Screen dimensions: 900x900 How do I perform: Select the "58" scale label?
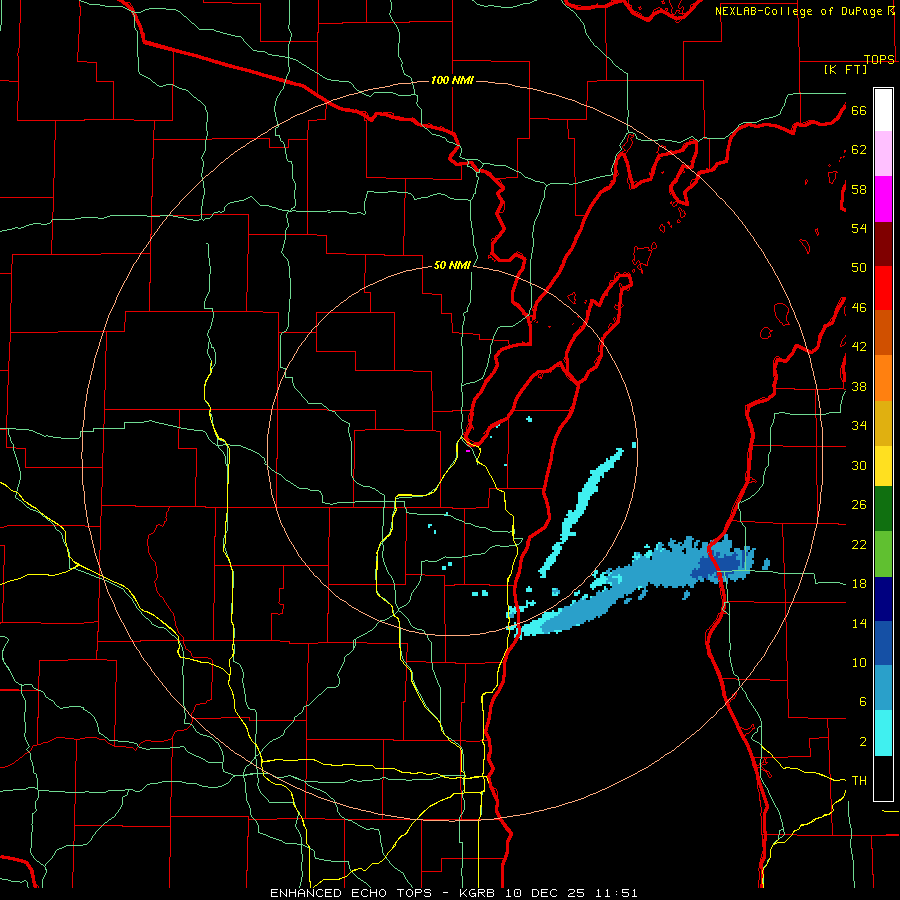tap(859, 189)
